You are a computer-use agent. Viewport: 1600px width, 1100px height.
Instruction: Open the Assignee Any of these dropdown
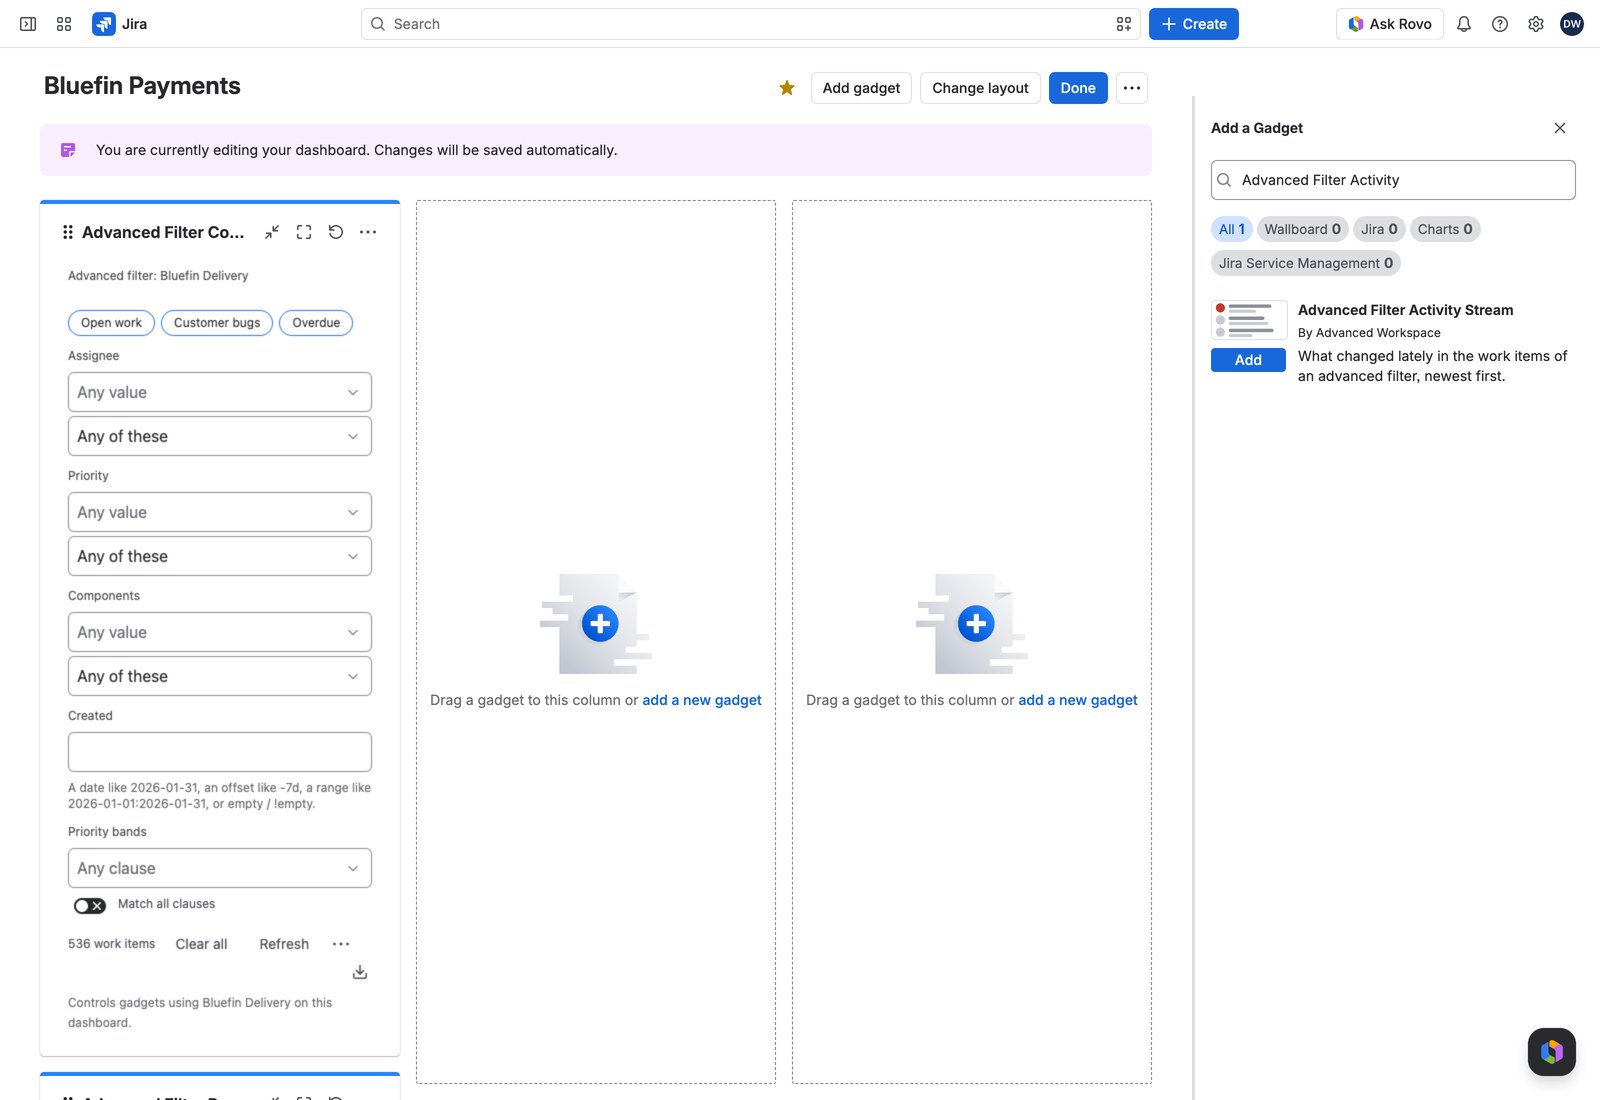(x=220, y=436)
